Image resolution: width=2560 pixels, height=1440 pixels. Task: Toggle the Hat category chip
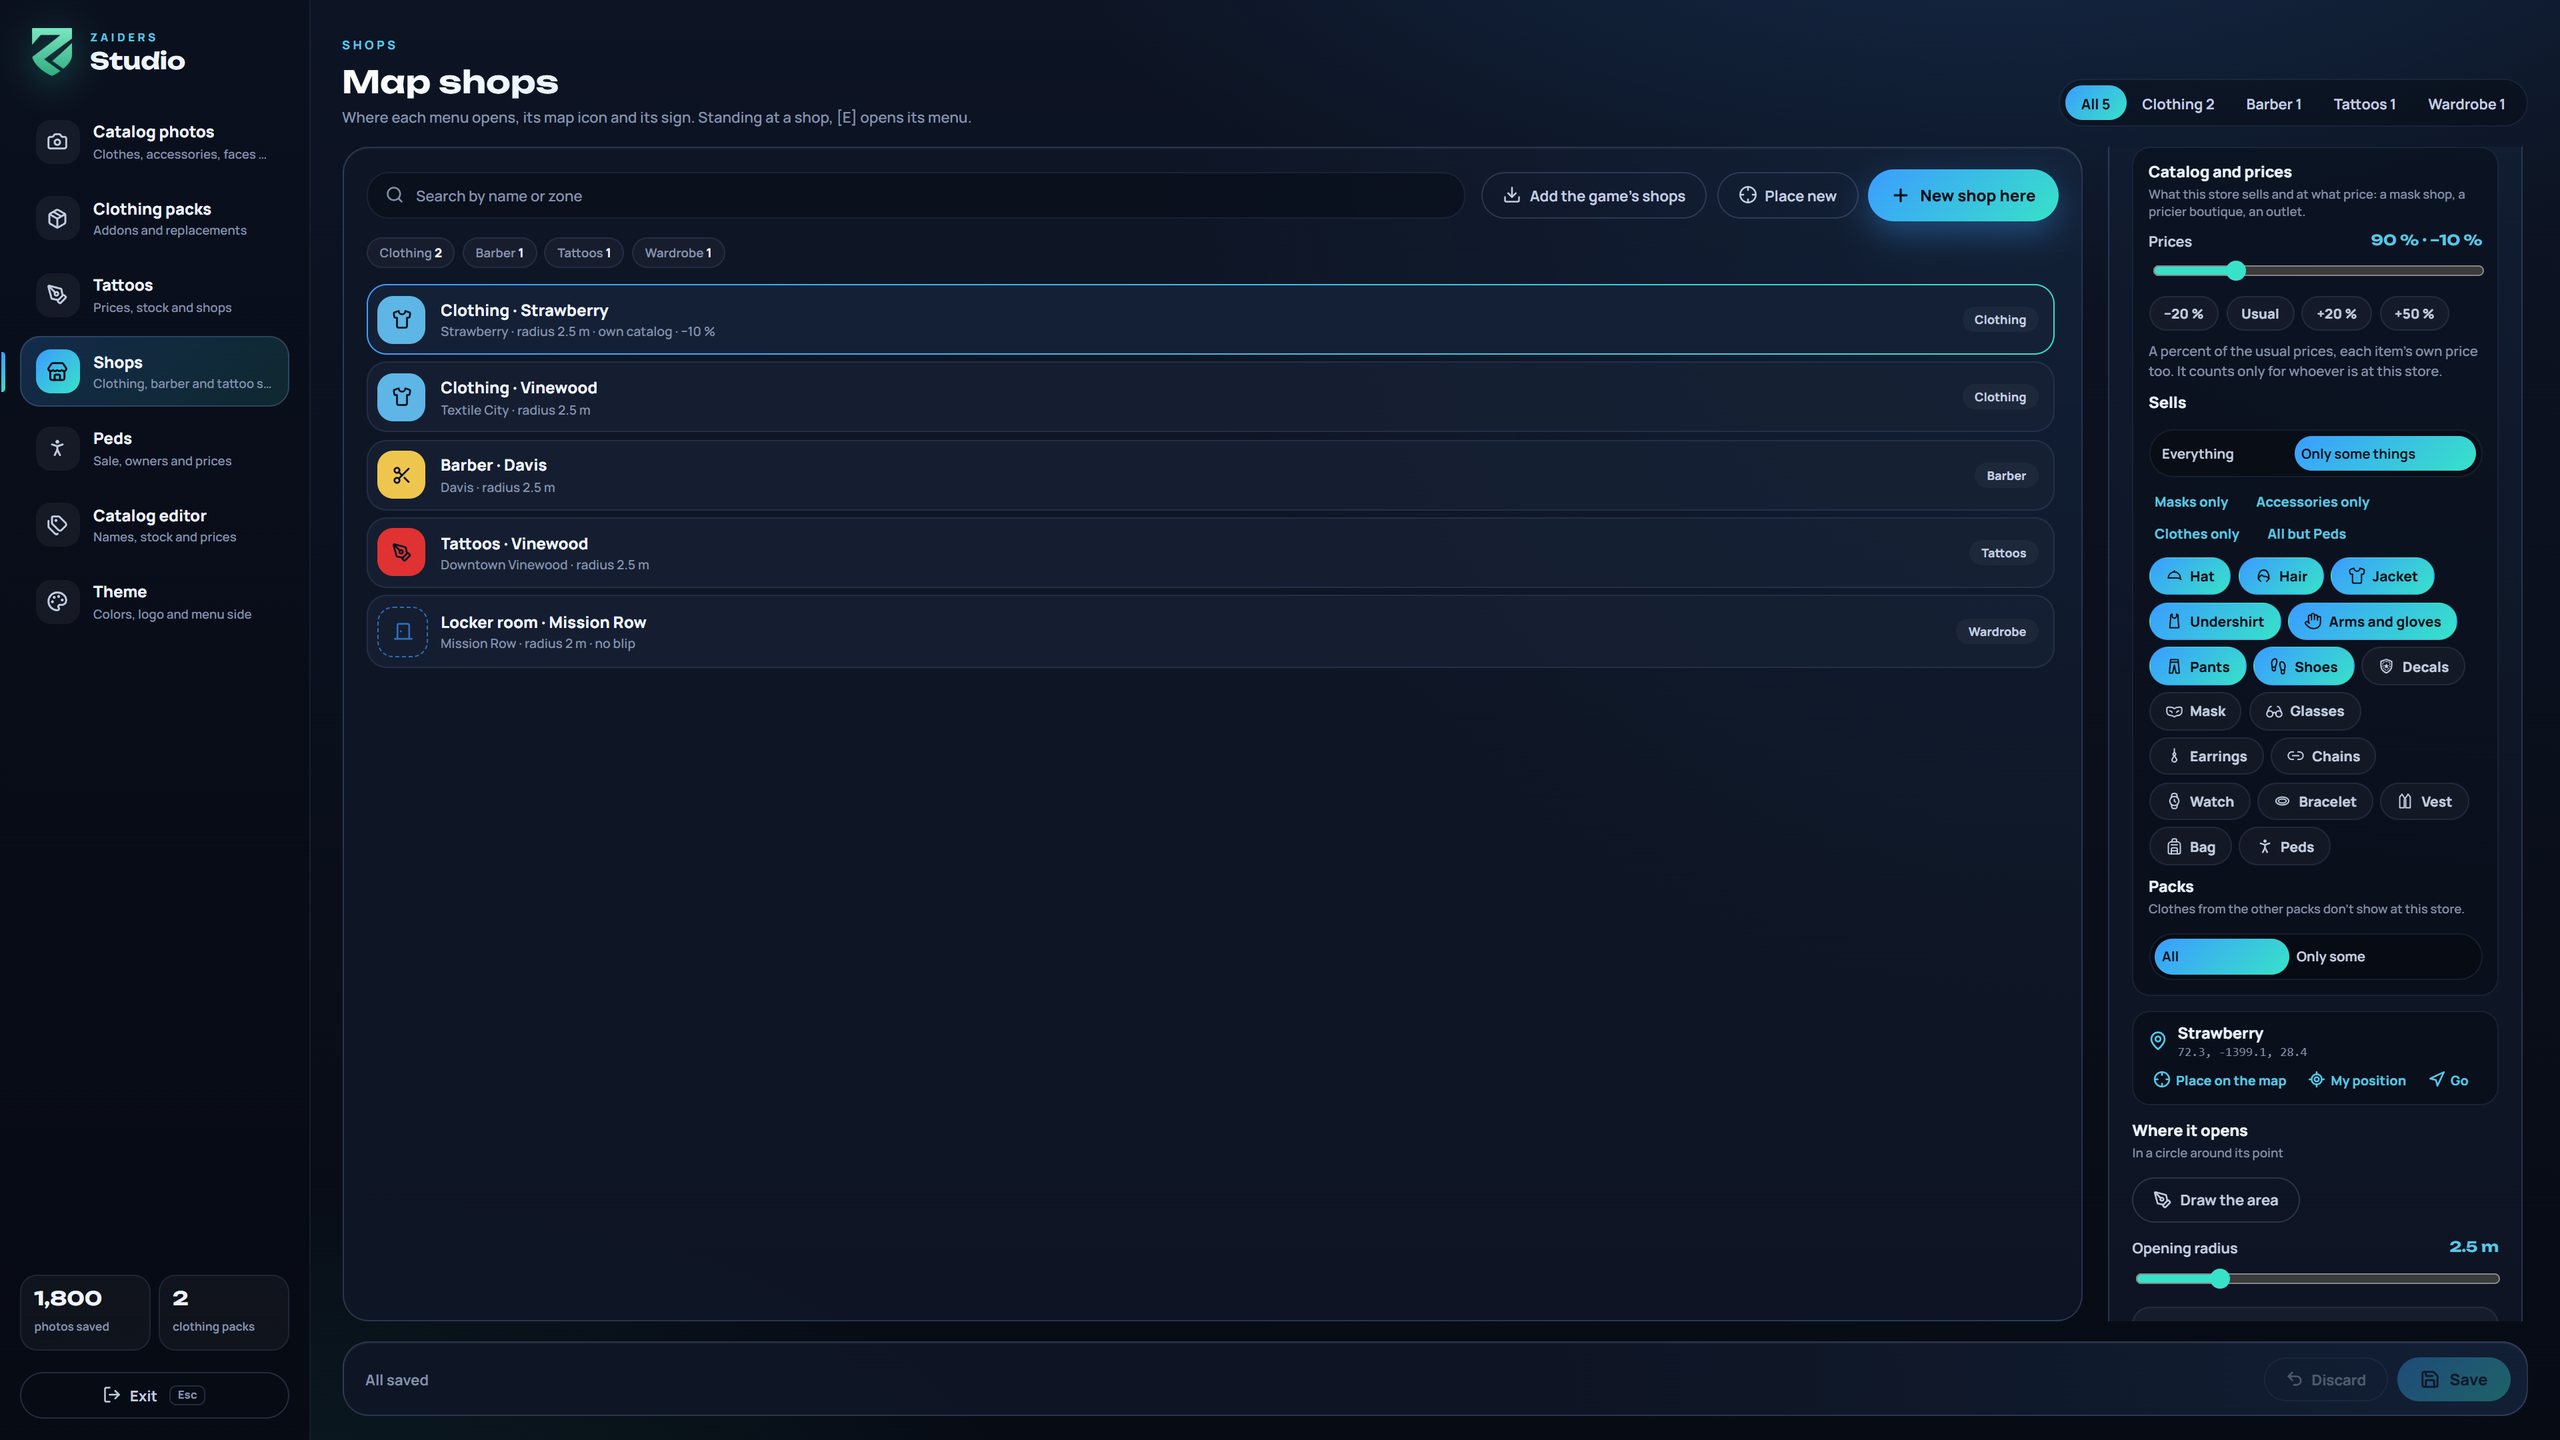click(x=2189, y=576)
